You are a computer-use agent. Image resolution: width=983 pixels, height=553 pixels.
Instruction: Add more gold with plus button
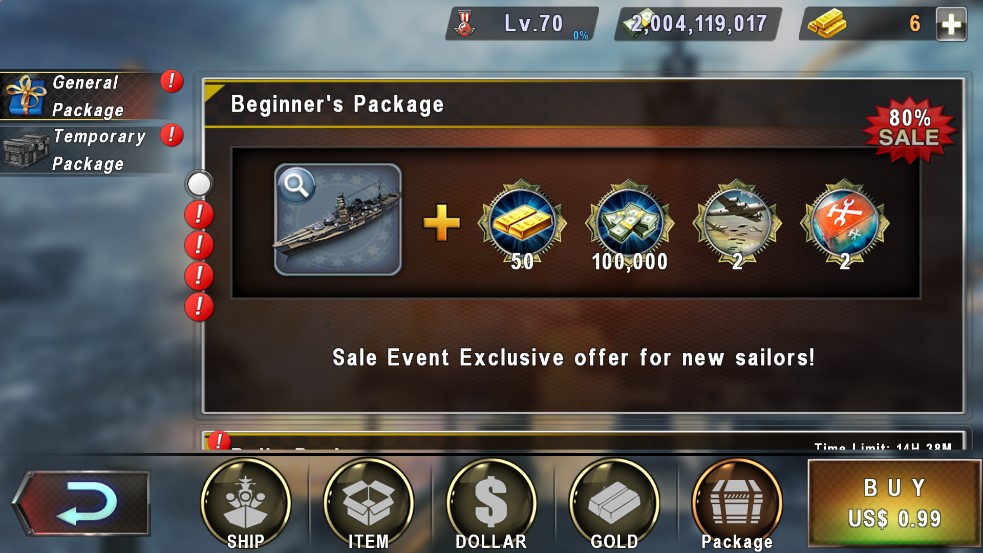[x=951, y=24]
